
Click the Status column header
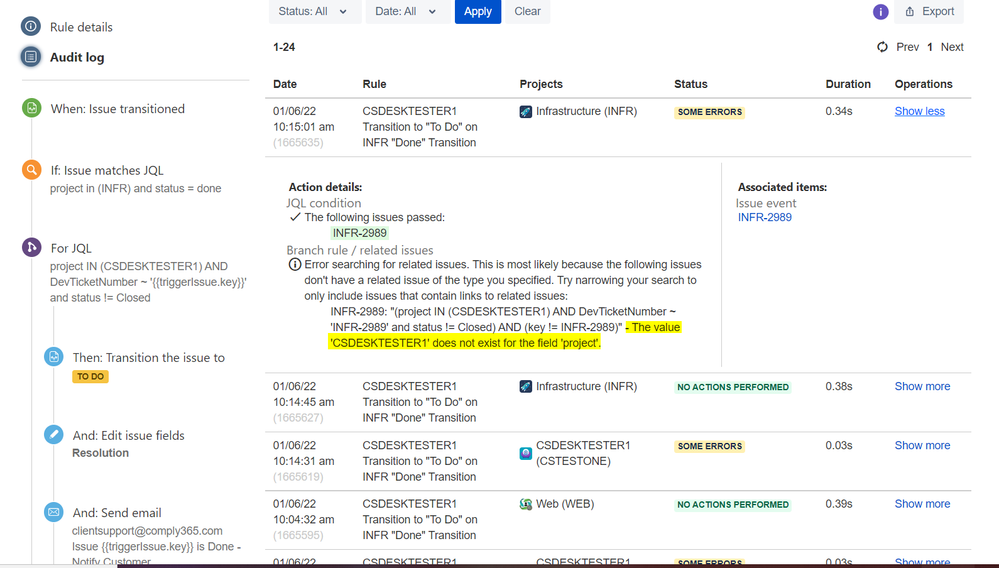pyautogui.click(x=691, y=84)
